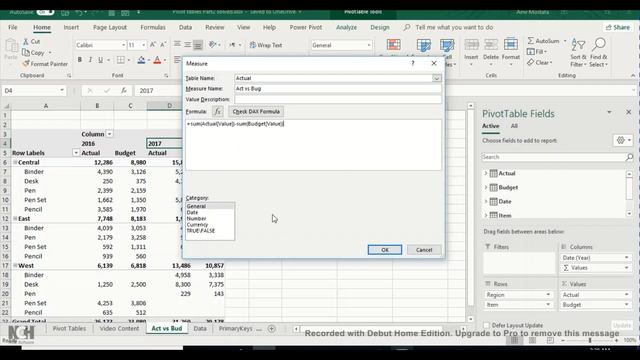This screenshot has height=360, width=640.
Task: Click the search magnifier in PivotTable Fields
Action: 629,157
